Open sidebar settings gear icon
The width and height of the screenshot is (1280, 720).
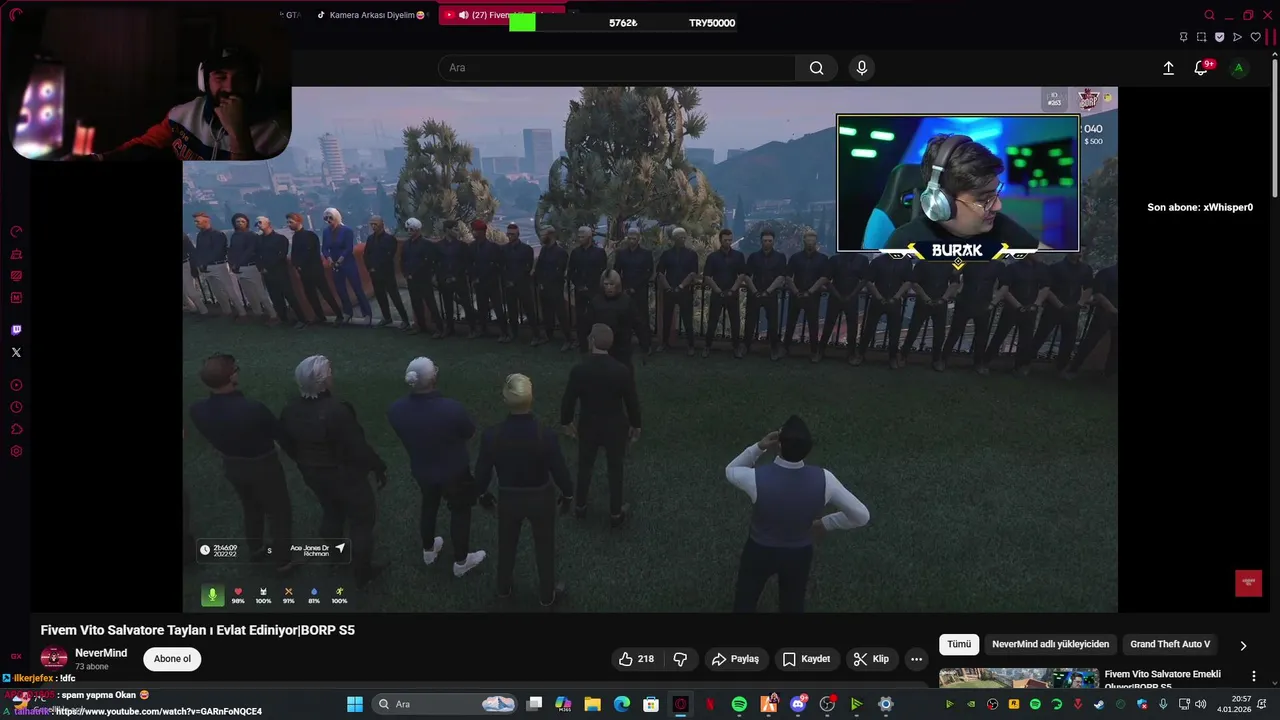(x=16, y=451)
